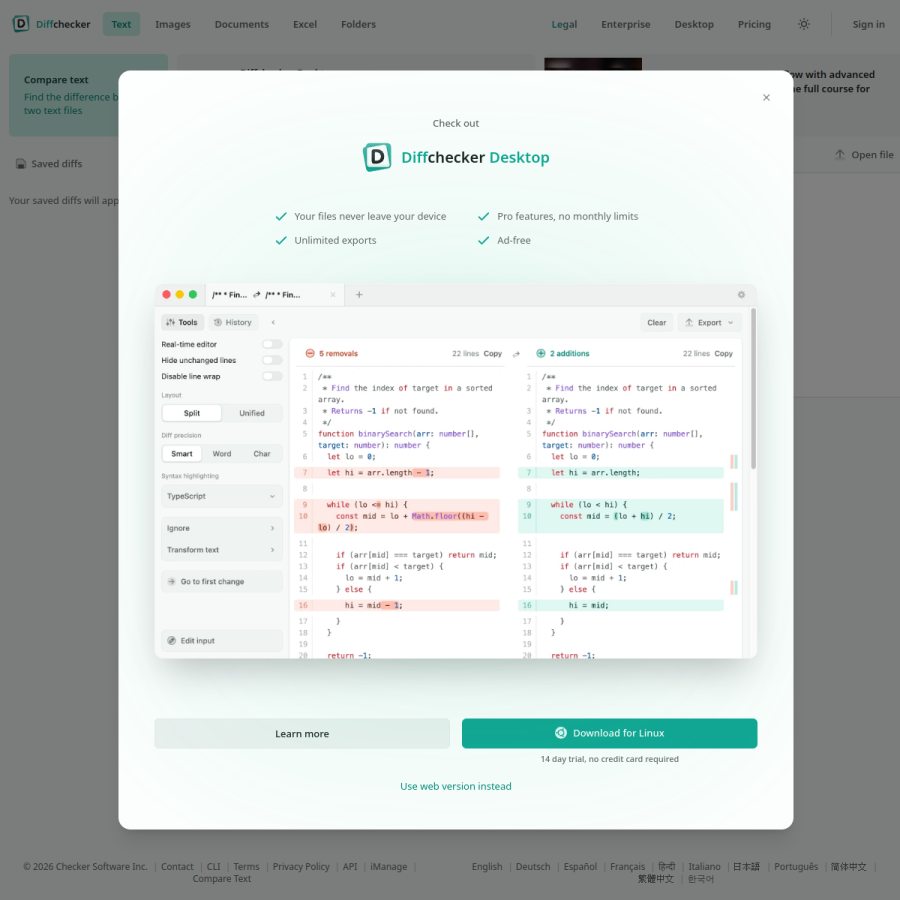This screenshot has height=900, width=900.
Task: Click the removals minus circle icon
Action: (x=310, y=354)
